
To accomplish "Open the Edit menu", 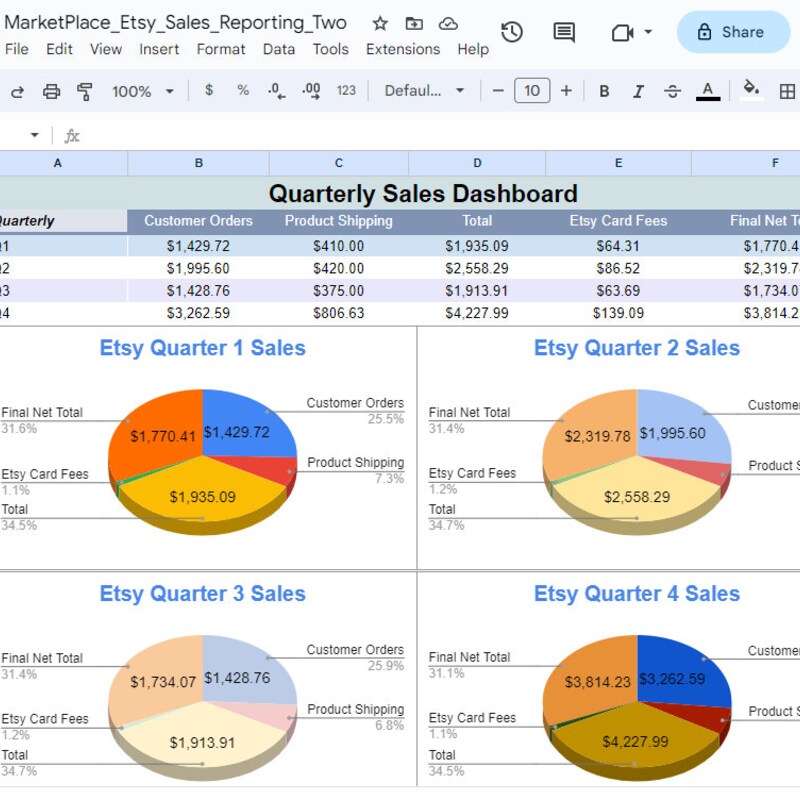I will [x=59, y=49].
